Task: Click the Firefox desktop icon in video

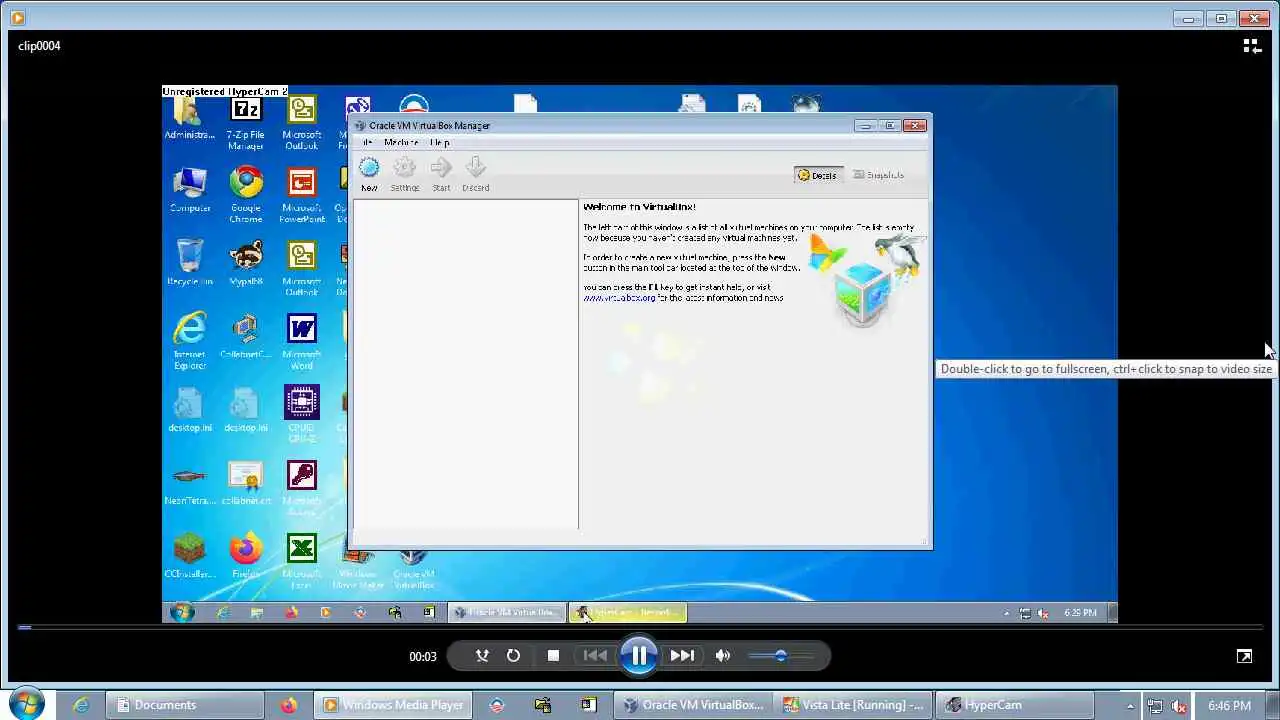Action: pos(246,556)
